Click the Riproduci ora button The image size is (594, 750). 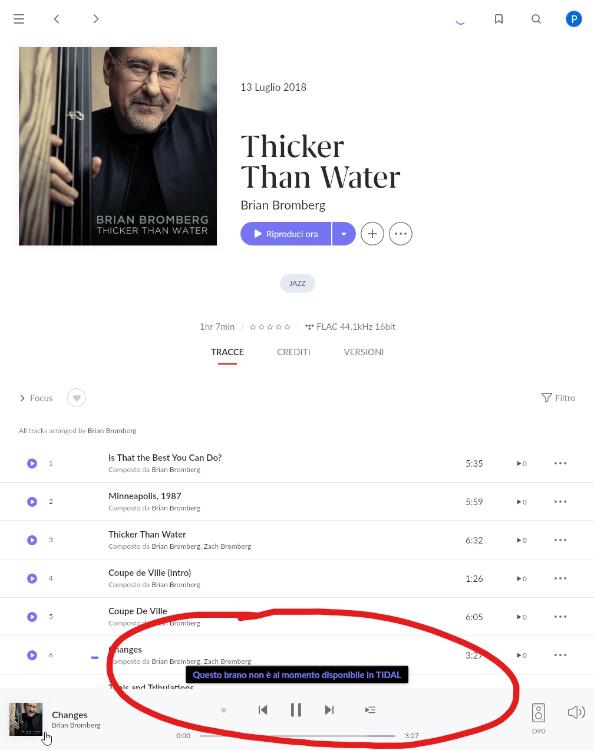click(286, 234)
